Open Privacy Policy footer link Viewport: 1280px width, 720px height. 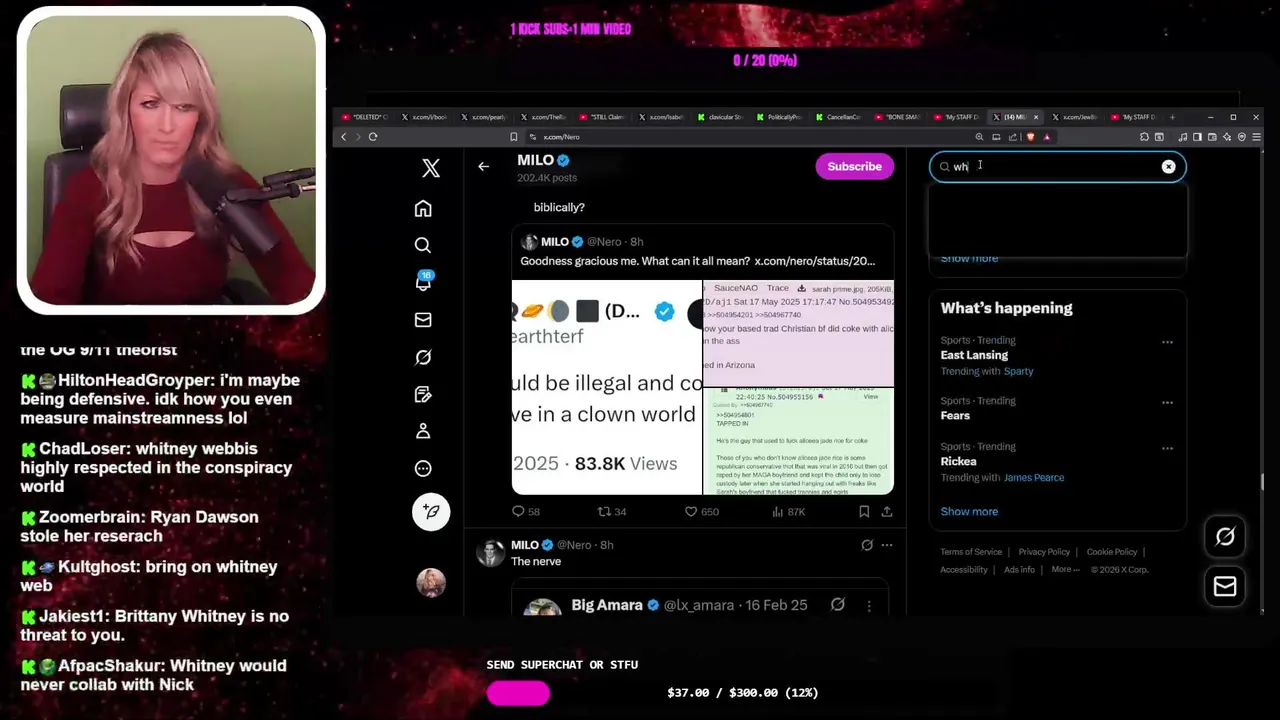(1044, 552)
